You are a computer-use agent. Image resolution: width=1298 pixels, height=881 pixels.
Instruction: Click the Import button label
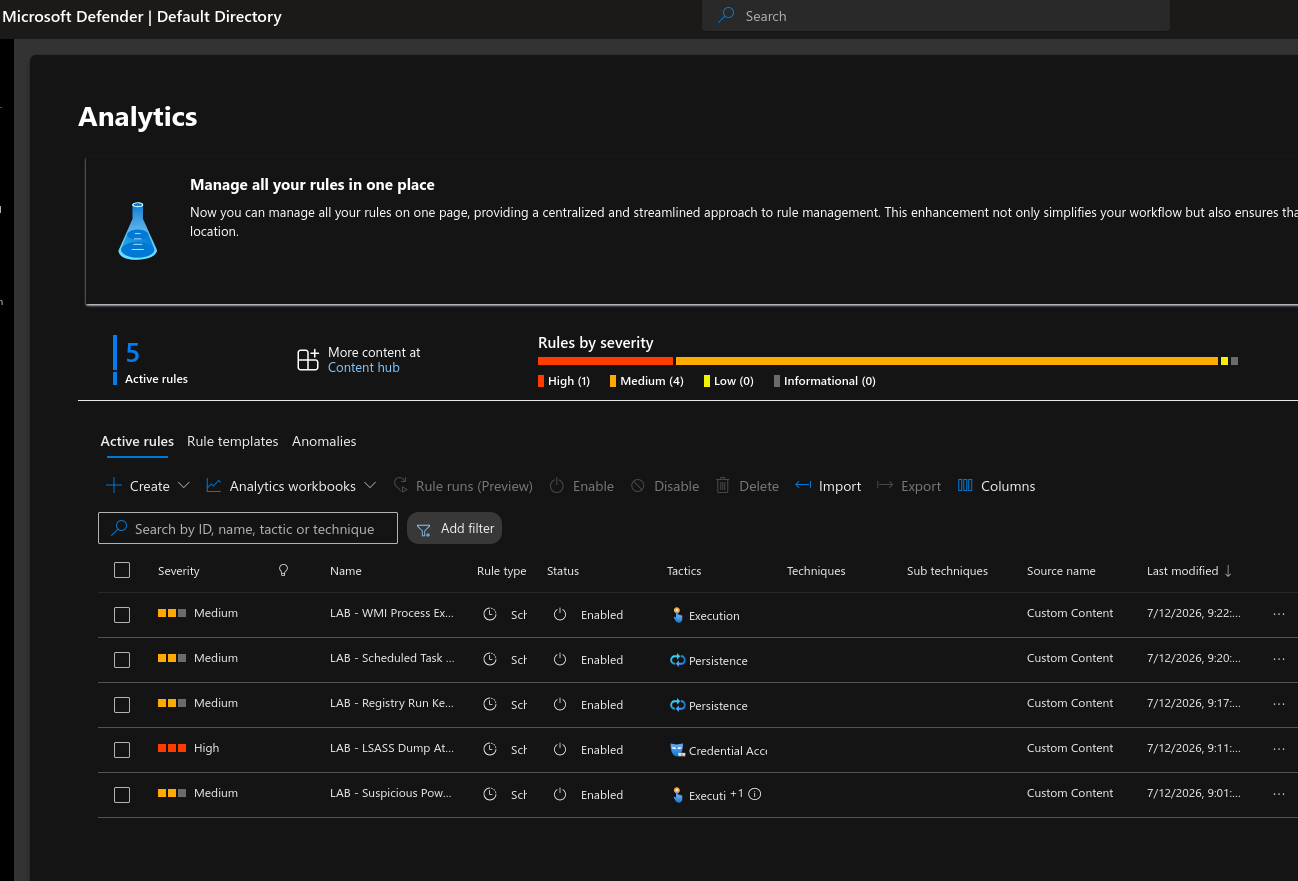840,486
